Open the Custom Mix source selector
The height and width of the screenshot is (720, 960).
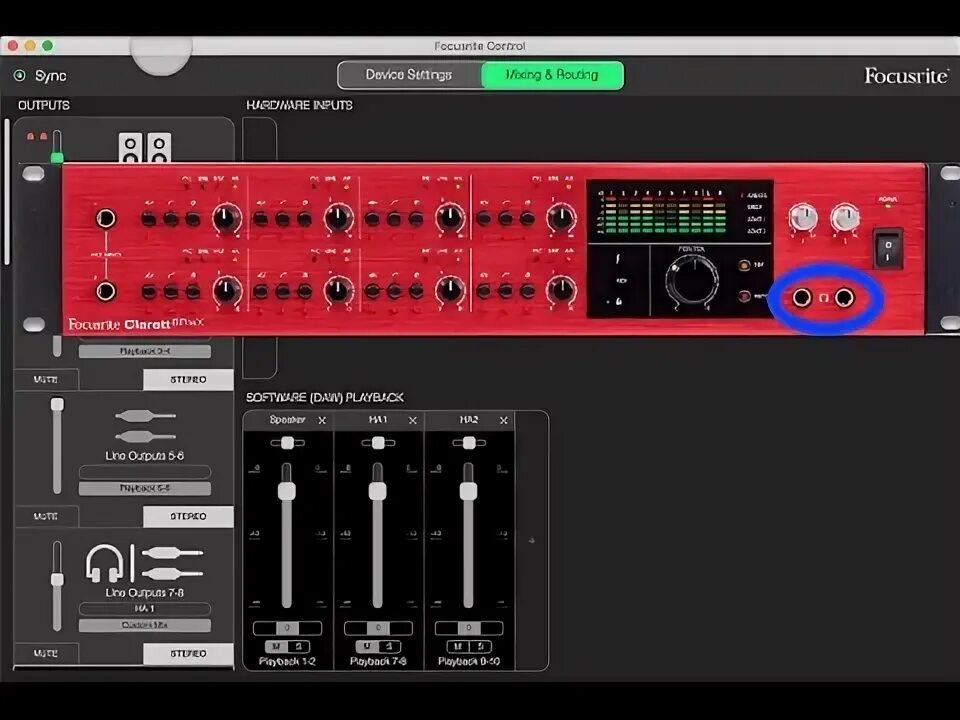click(144, 625)
